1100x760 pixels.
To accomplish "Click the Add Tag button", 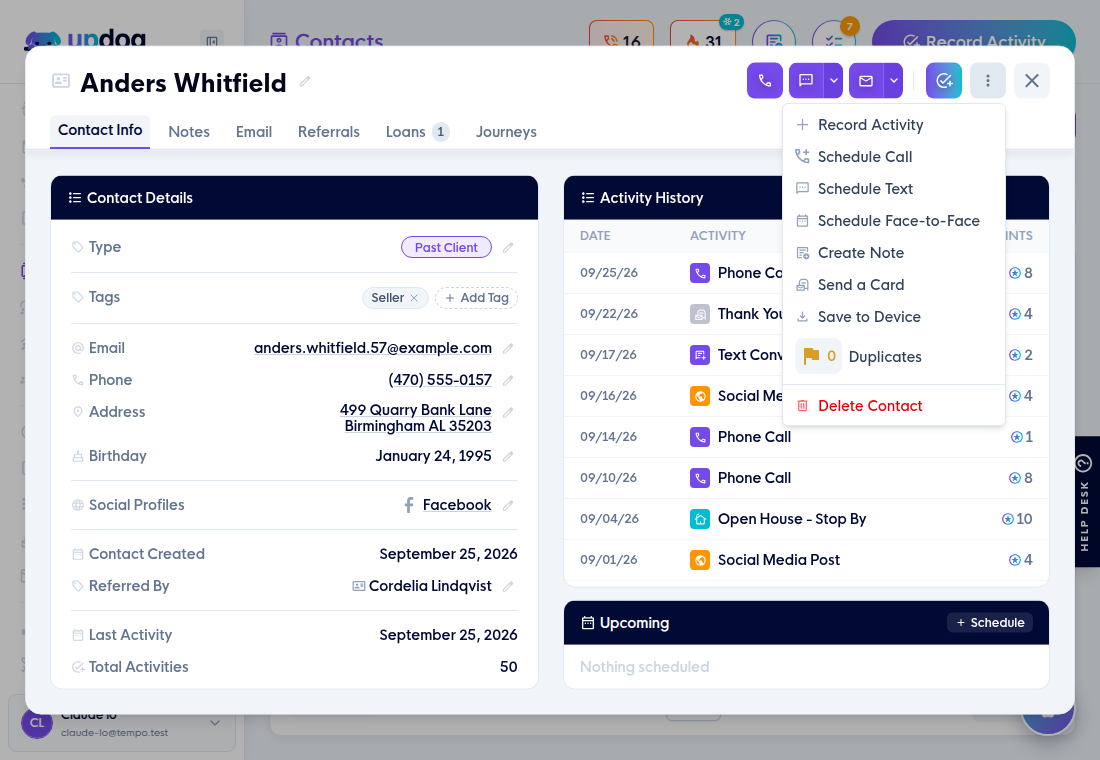I will pyautogui.click(x=477, y=298).
